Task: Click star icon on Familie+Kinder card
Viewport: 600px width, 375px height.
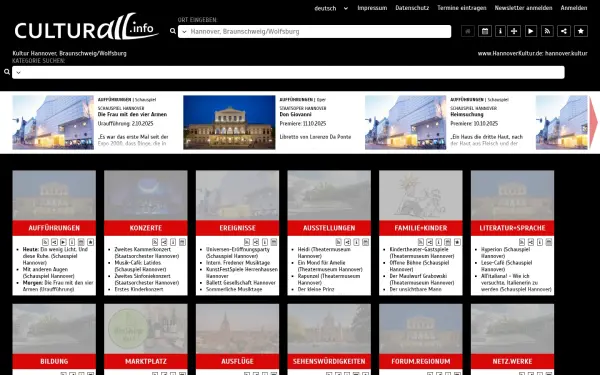Action: [457, 242]
